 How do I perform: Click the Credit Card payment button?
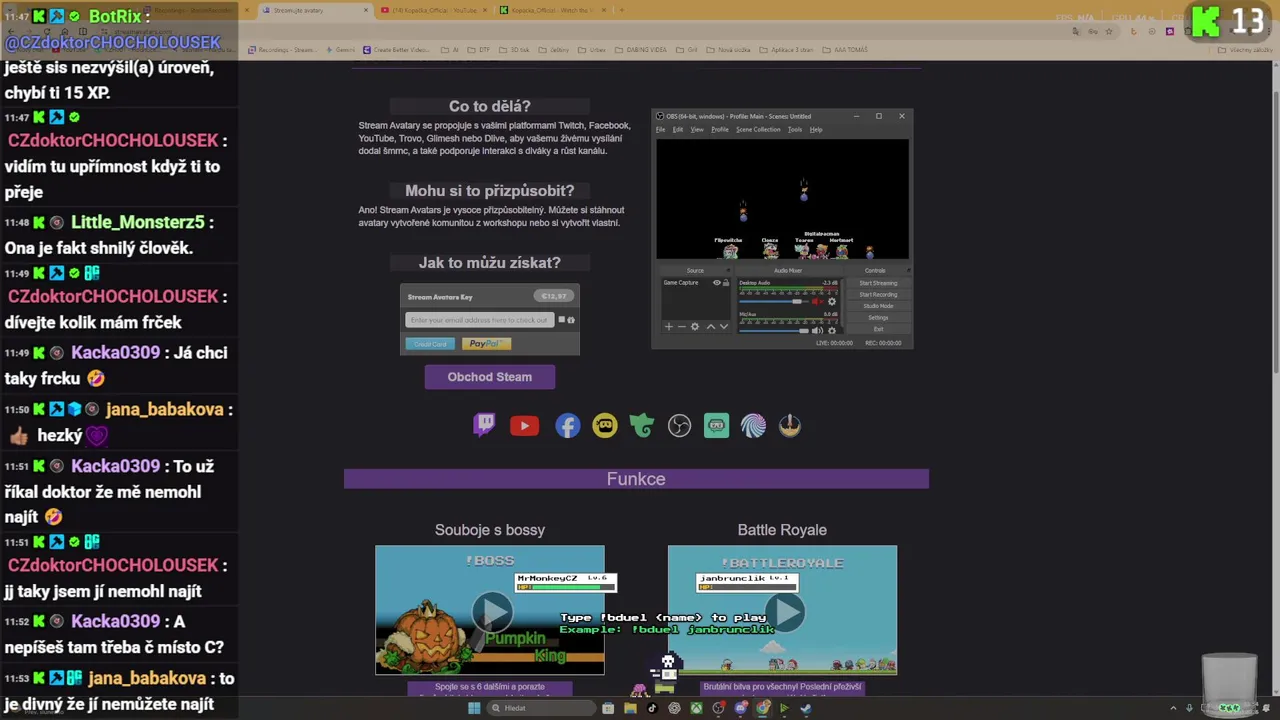(430, 343)
